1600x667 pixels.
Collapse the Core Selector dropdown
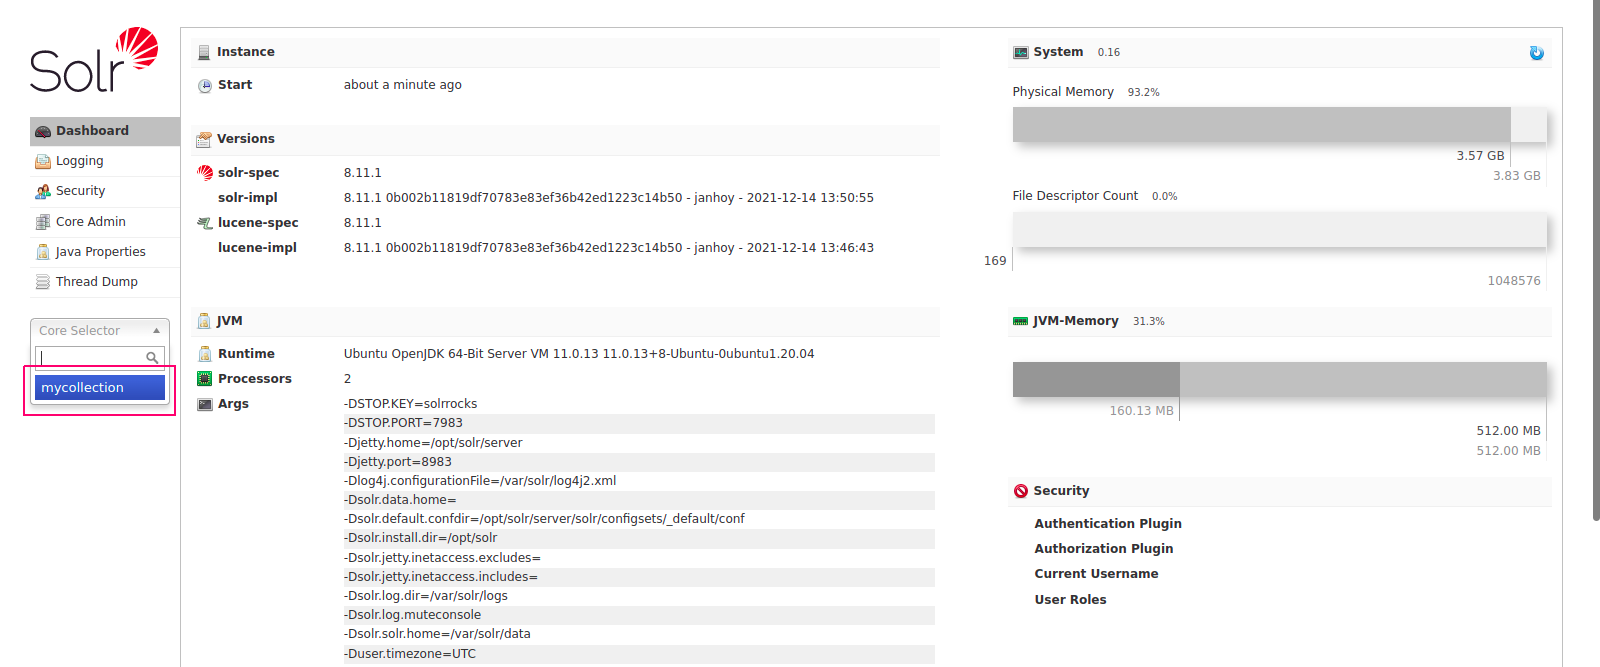pos(100,331)
